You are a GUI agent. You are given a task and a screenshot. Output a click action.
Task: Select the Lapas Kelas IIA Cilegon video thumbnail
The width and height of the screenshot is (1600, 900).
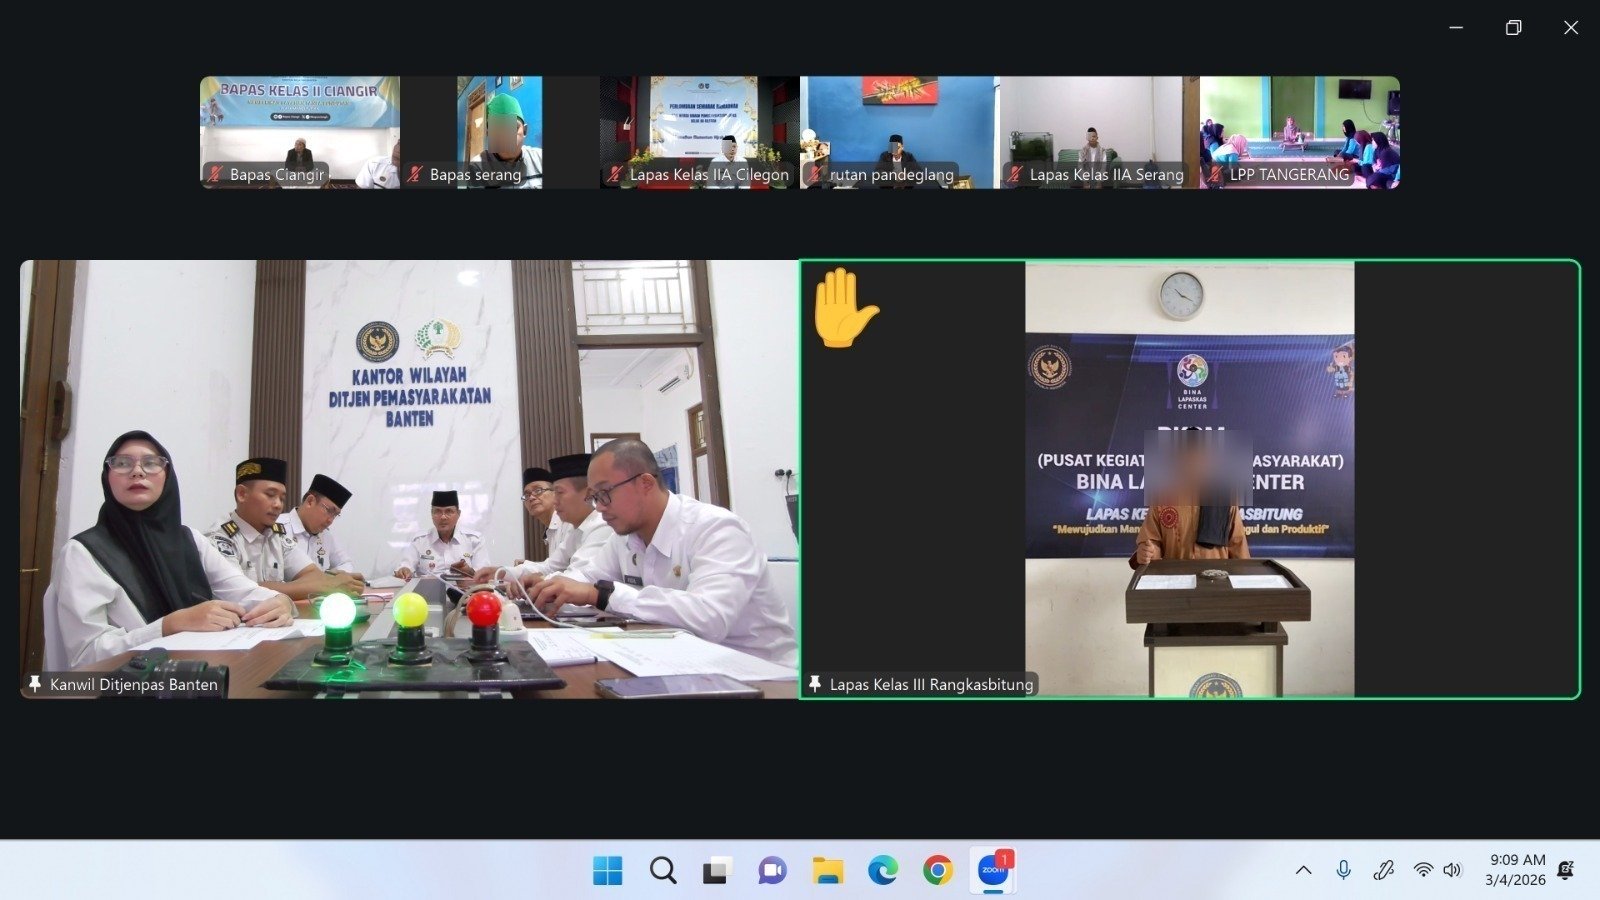tap(699, 130)
